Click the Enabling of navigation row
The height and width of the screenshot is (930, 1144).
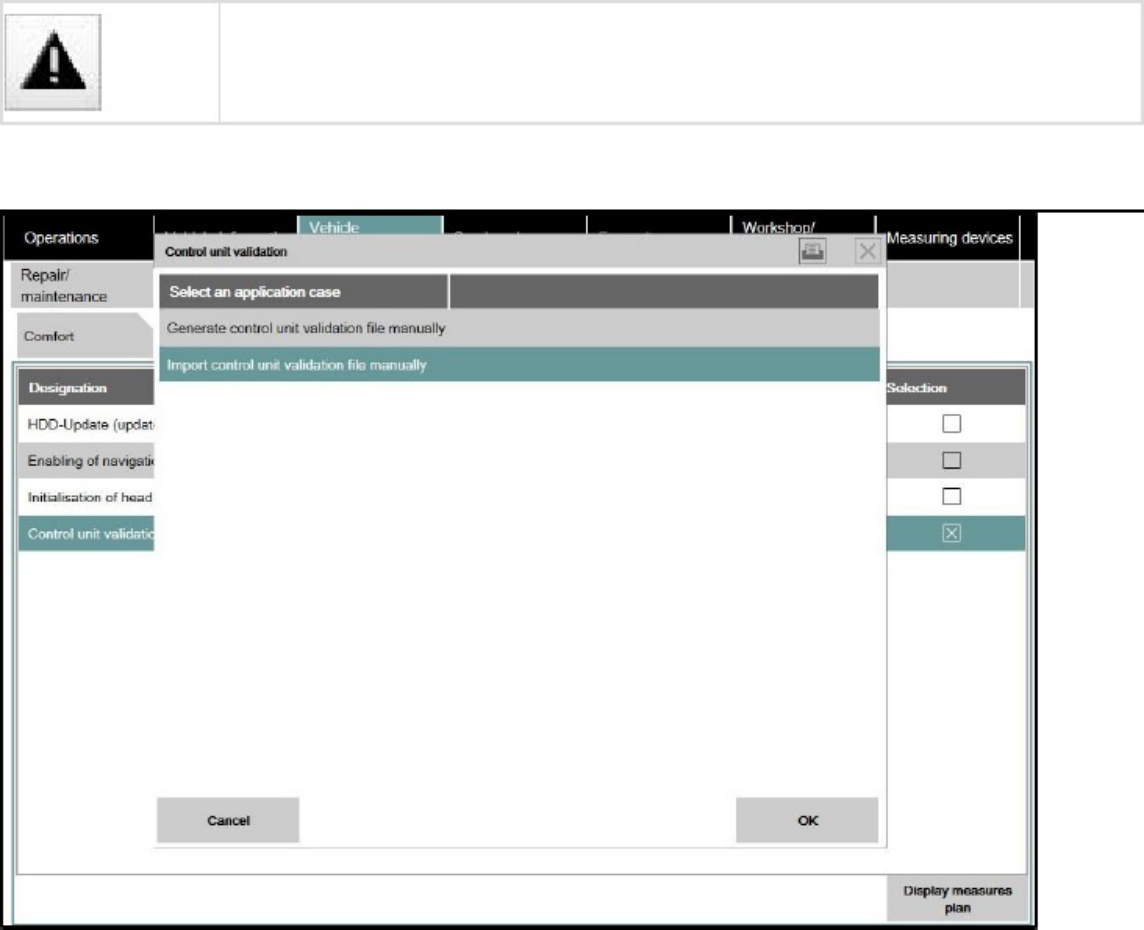point(86,460)
